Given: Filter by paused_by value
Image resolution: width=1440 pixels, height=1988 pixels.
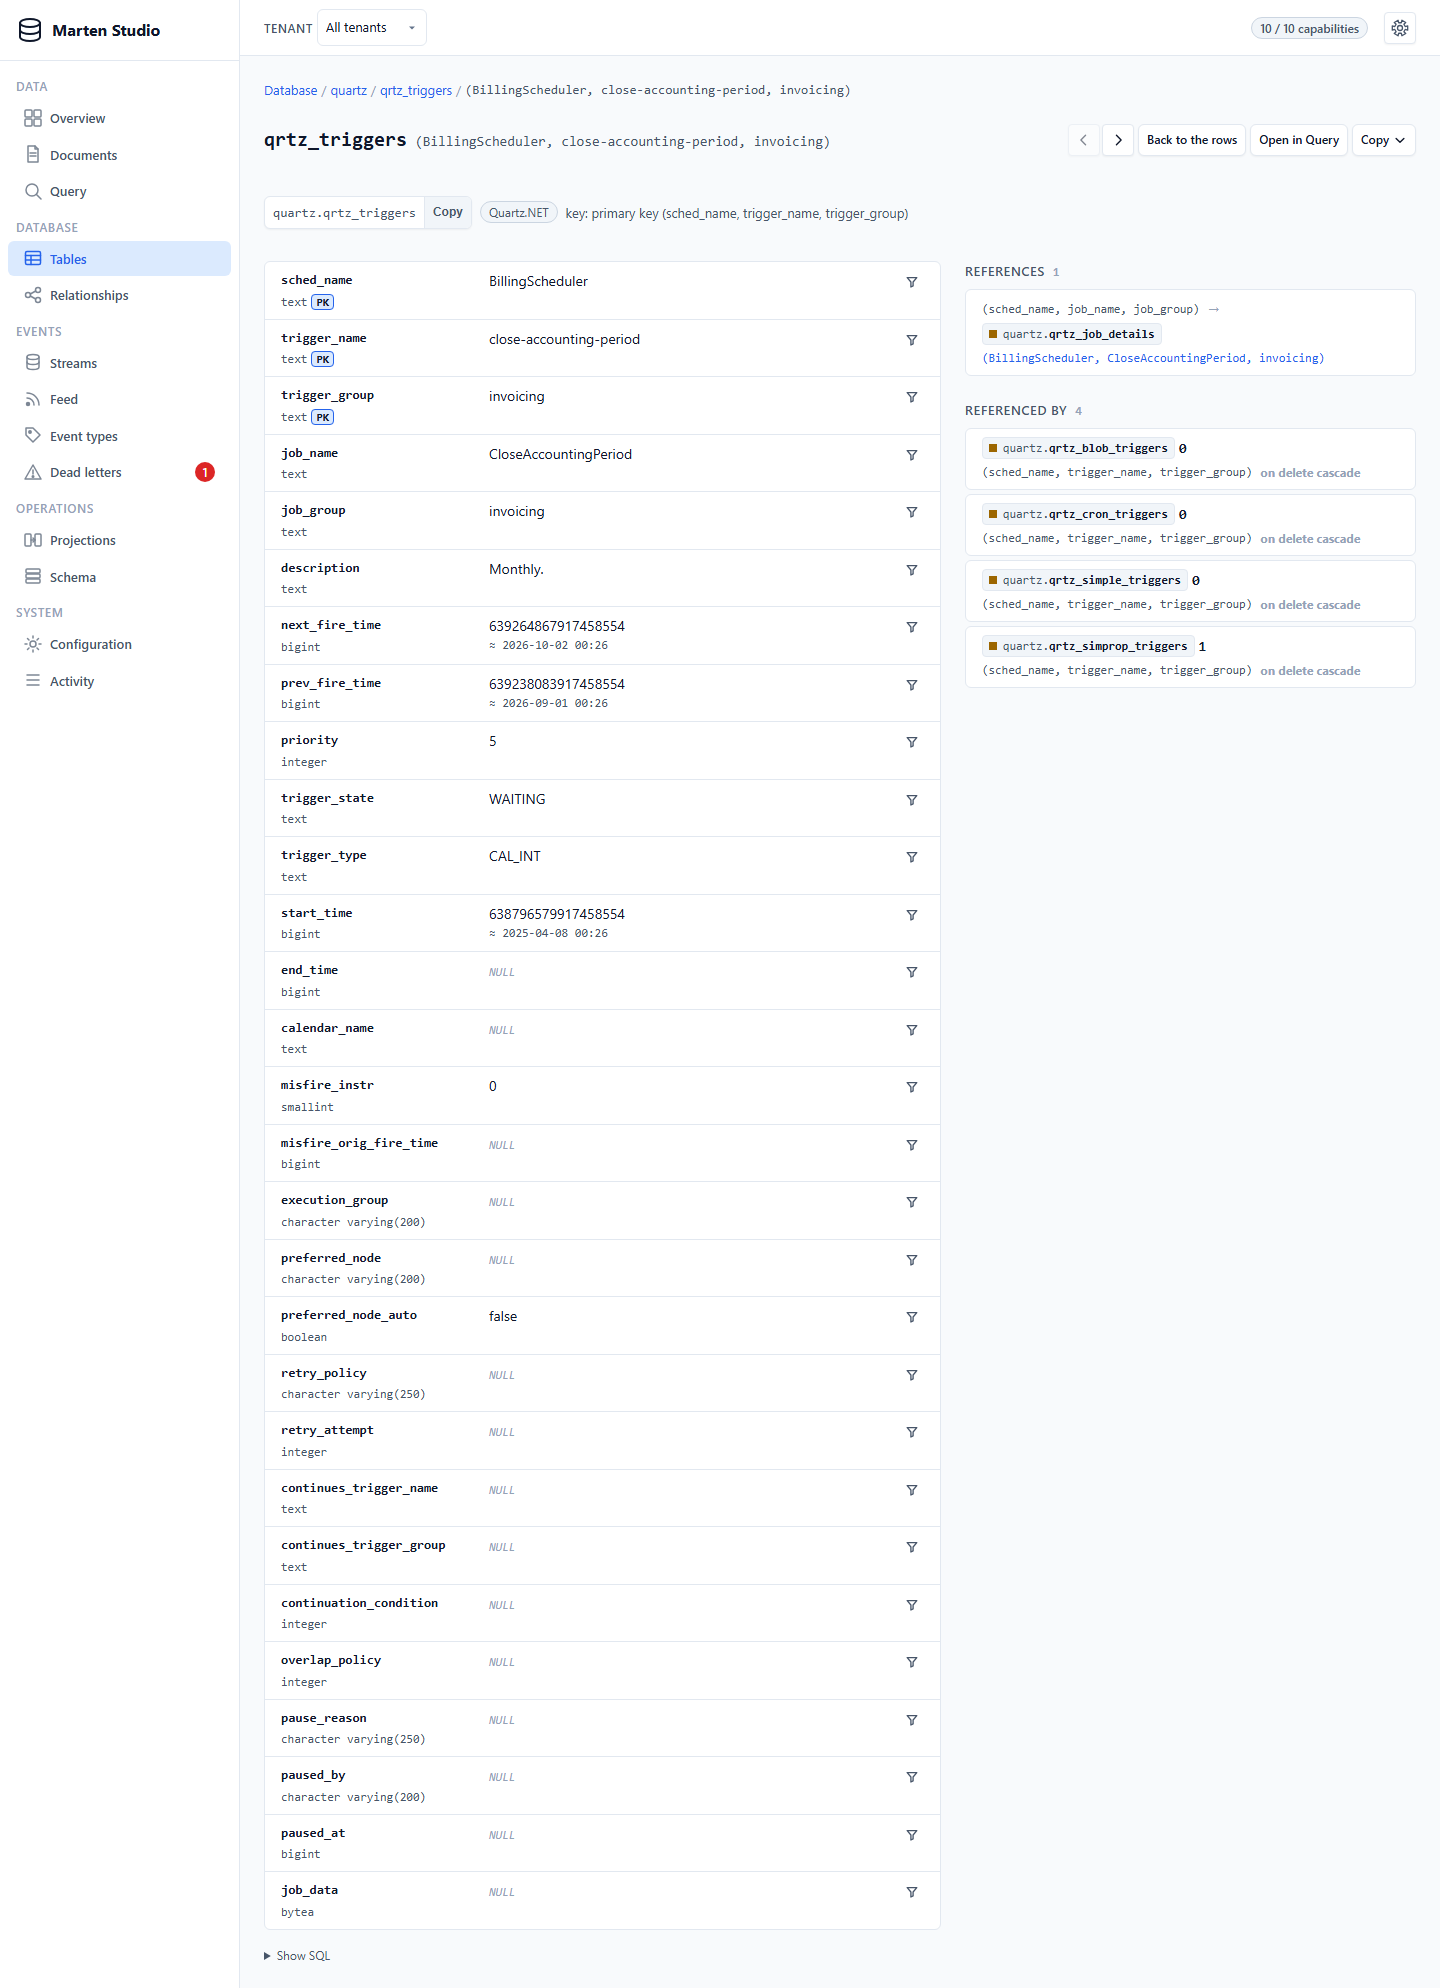Looking at the screenshot, I should click(912, 1777).
